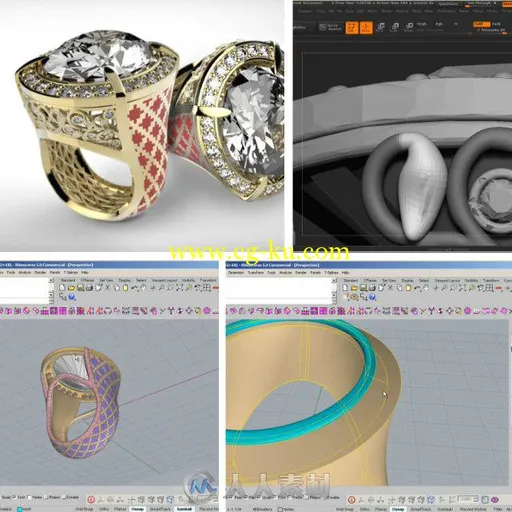Click New file icon in left Rhino window
Screen dimensions: 512x512
coord(62,288)
